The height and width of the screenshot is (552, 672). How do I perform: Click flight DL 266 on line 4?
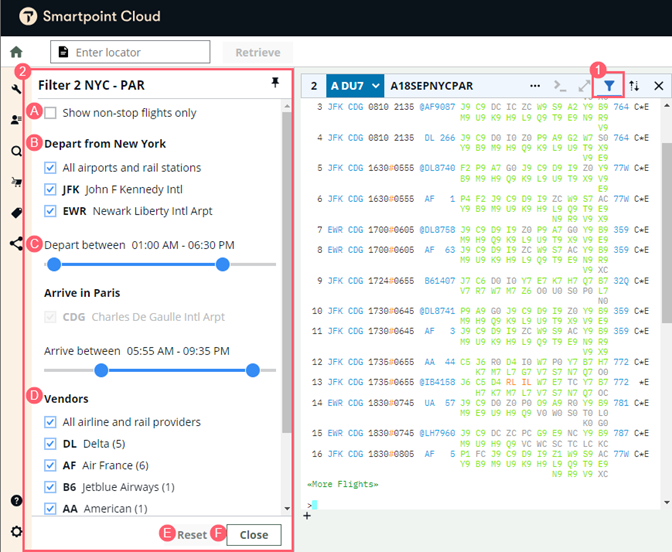(440, 138)
